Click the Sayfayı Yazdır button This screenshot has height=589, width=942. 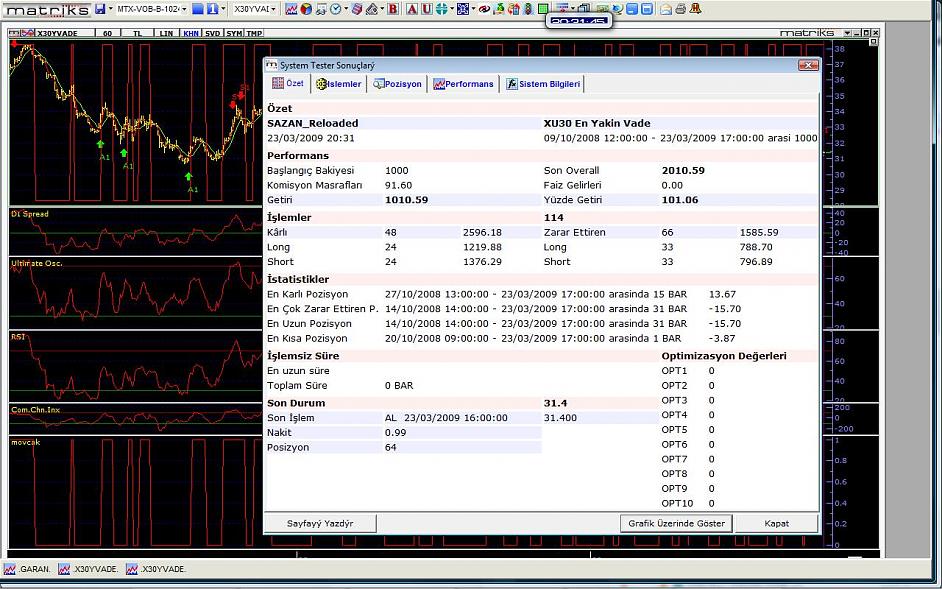(x=320, y=523)
